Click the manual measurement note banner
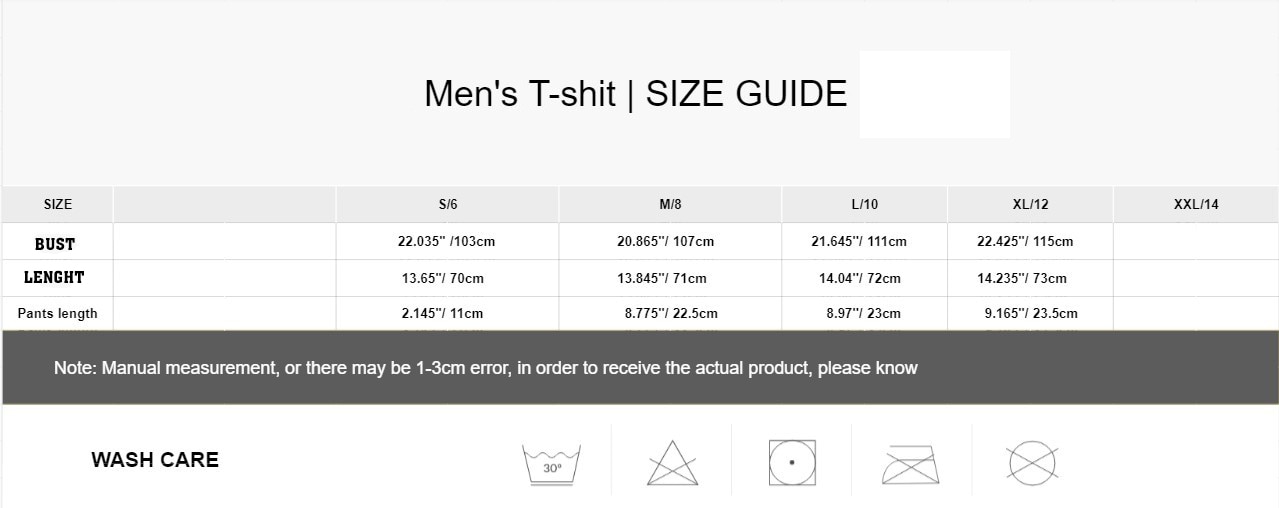This screenshot has height=508, width=1279. [x=640, y=368]
